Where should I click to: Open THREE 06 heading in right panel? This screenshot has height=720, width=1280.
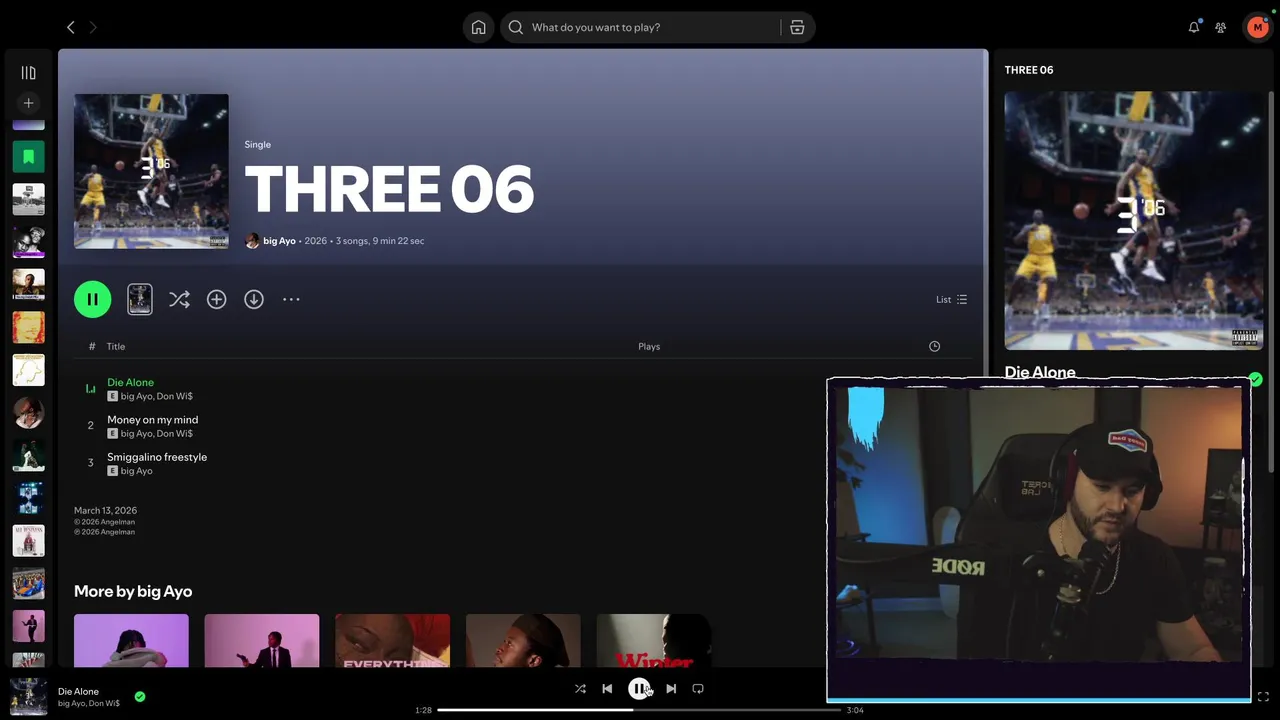point(1029,70)
